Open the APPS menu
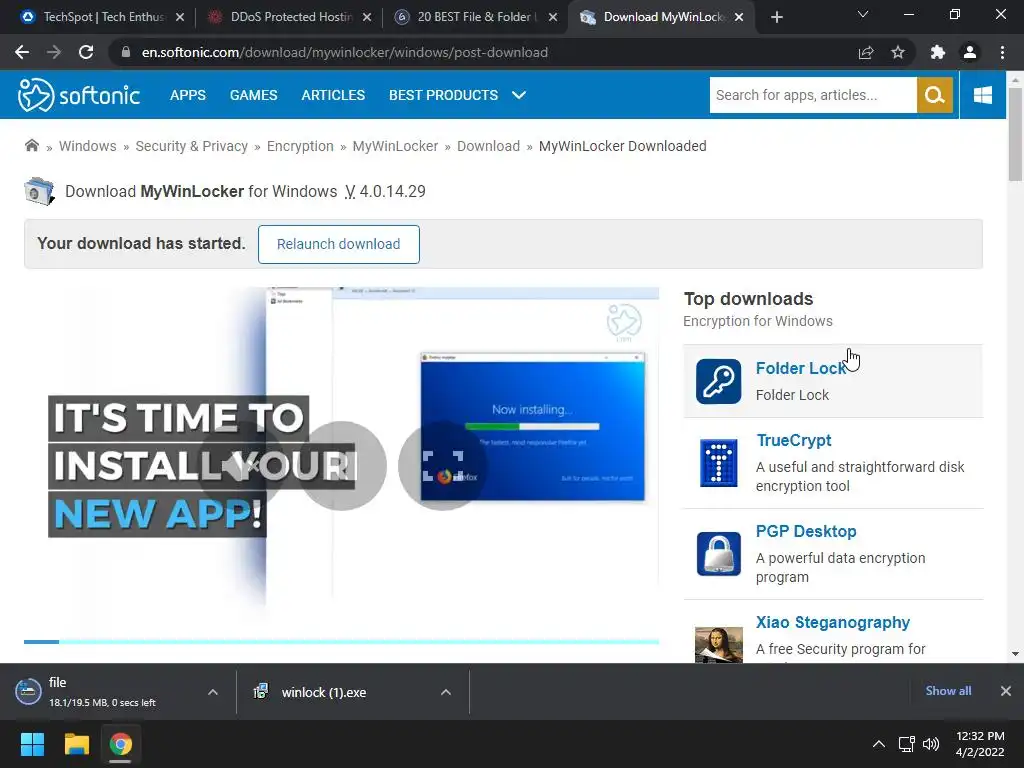 pyautogui.click(x=188, y=95)
